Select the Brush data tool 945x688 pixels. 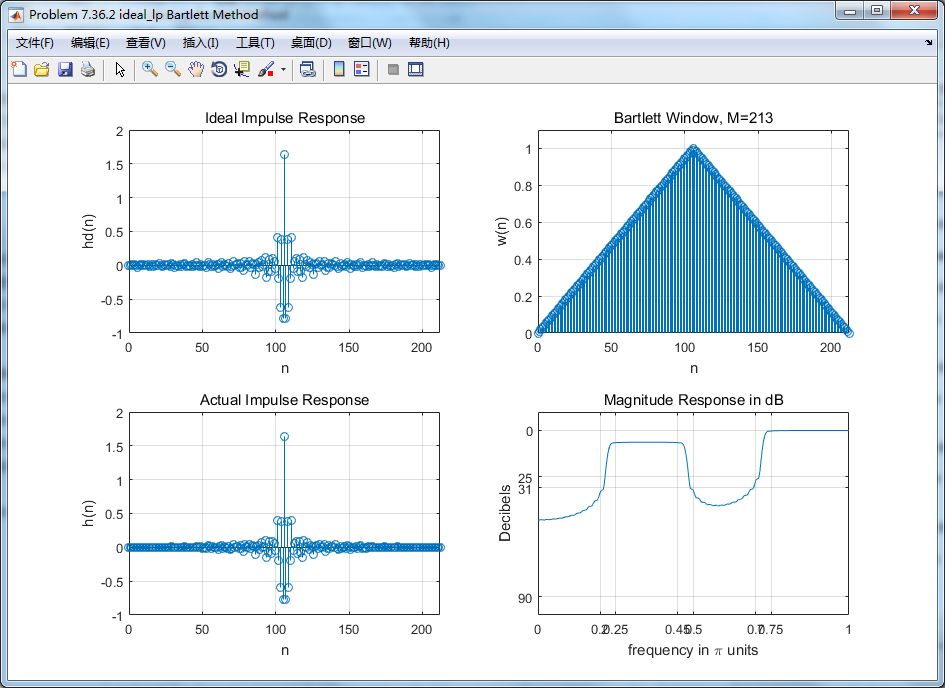[x=266, y=69]
